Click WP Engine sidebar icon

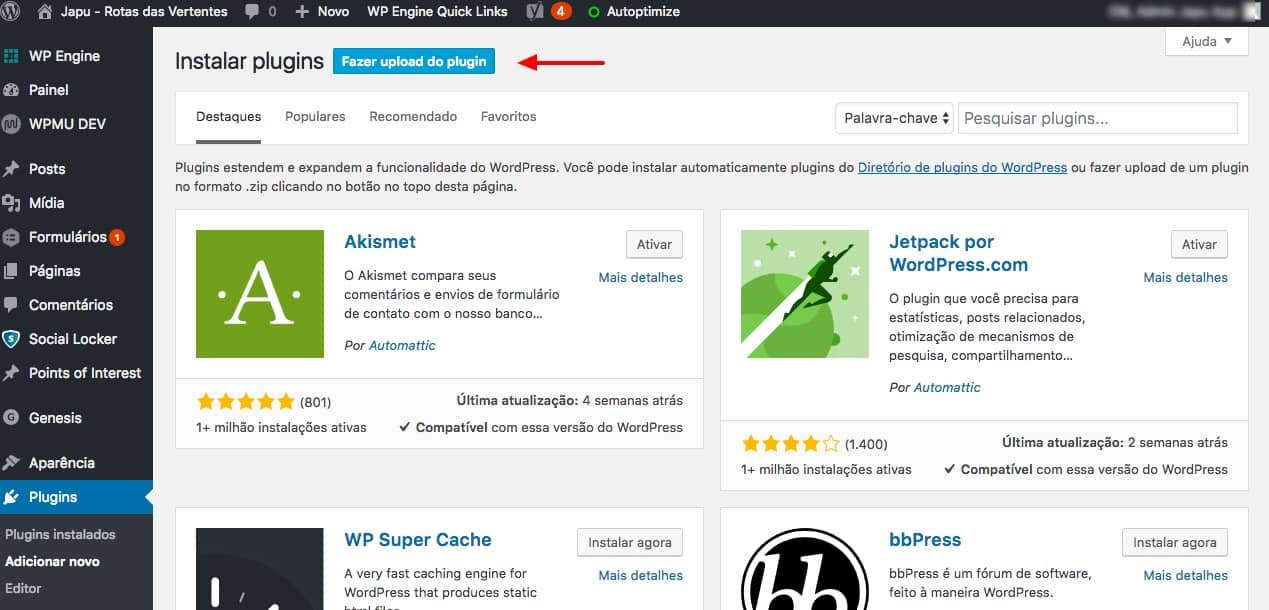[x=12, y=56]
